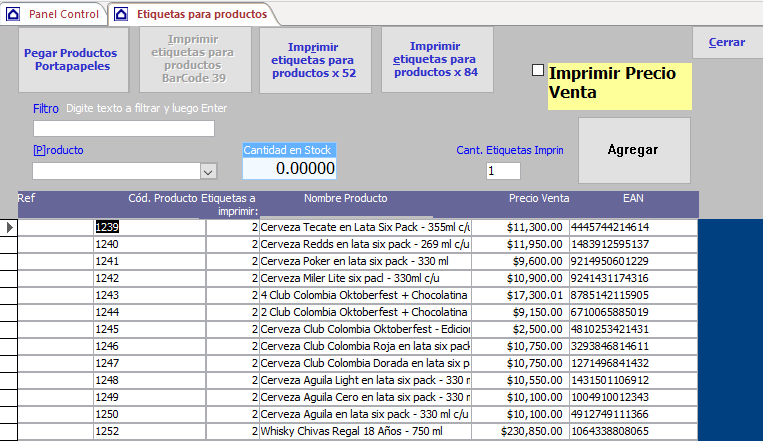This screenshot has height=441, width=763.
Task: Click 4 Club Colombia Oktoberfest + Chocolatina
Action: 365,295
